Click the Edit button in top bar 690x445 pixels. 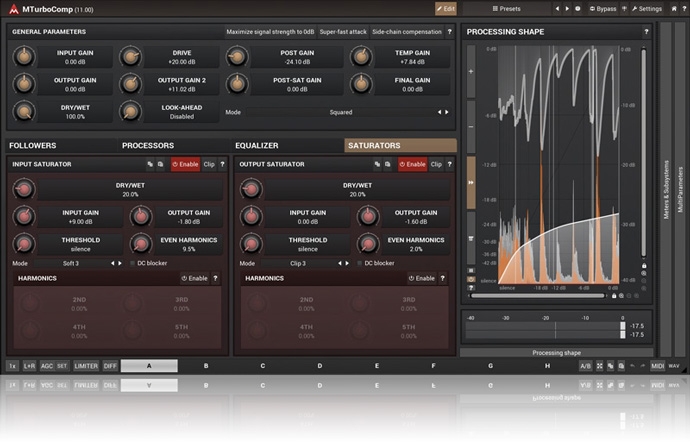click(446, 8)
